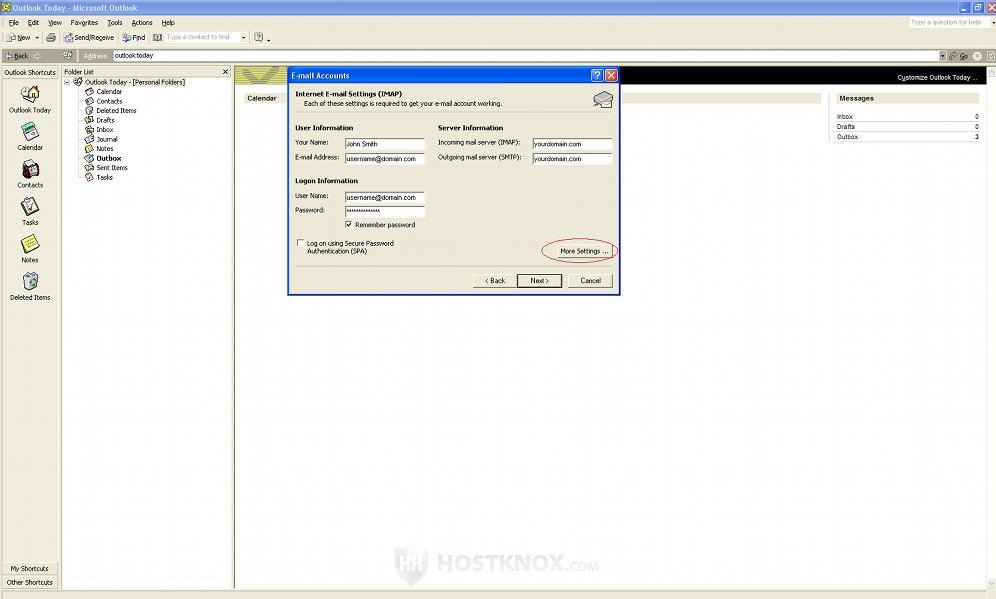Switch to the Other Shortcuts group

pyautogui.click(x=30, y=582)
